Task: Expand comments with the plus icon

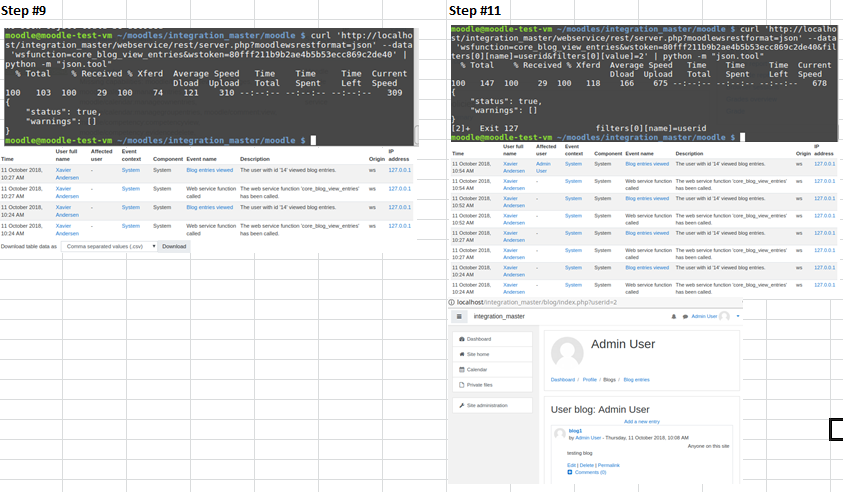Action: click(570, 472)
